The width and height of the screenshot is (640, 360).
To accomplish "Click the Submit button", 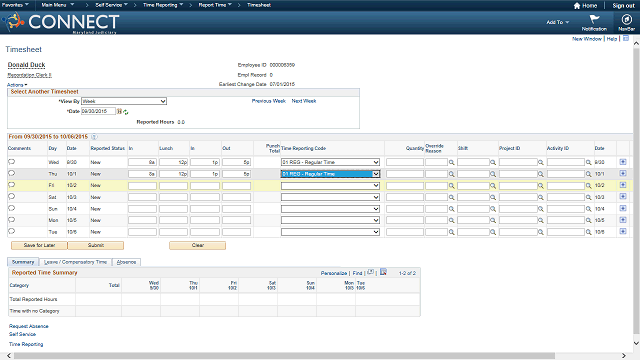I will [96, 245].
